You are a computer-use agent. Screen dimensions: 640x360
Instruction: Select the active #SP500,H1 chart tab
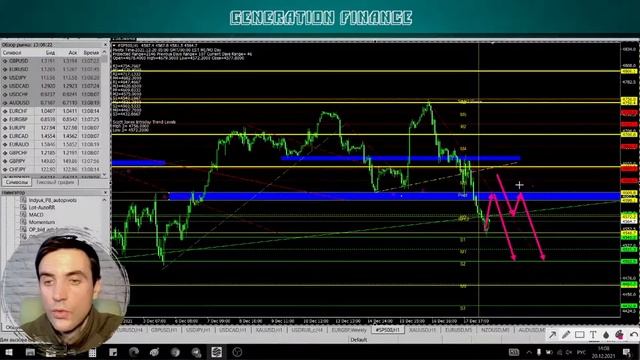pyautogui.click(x=388, y=330)
